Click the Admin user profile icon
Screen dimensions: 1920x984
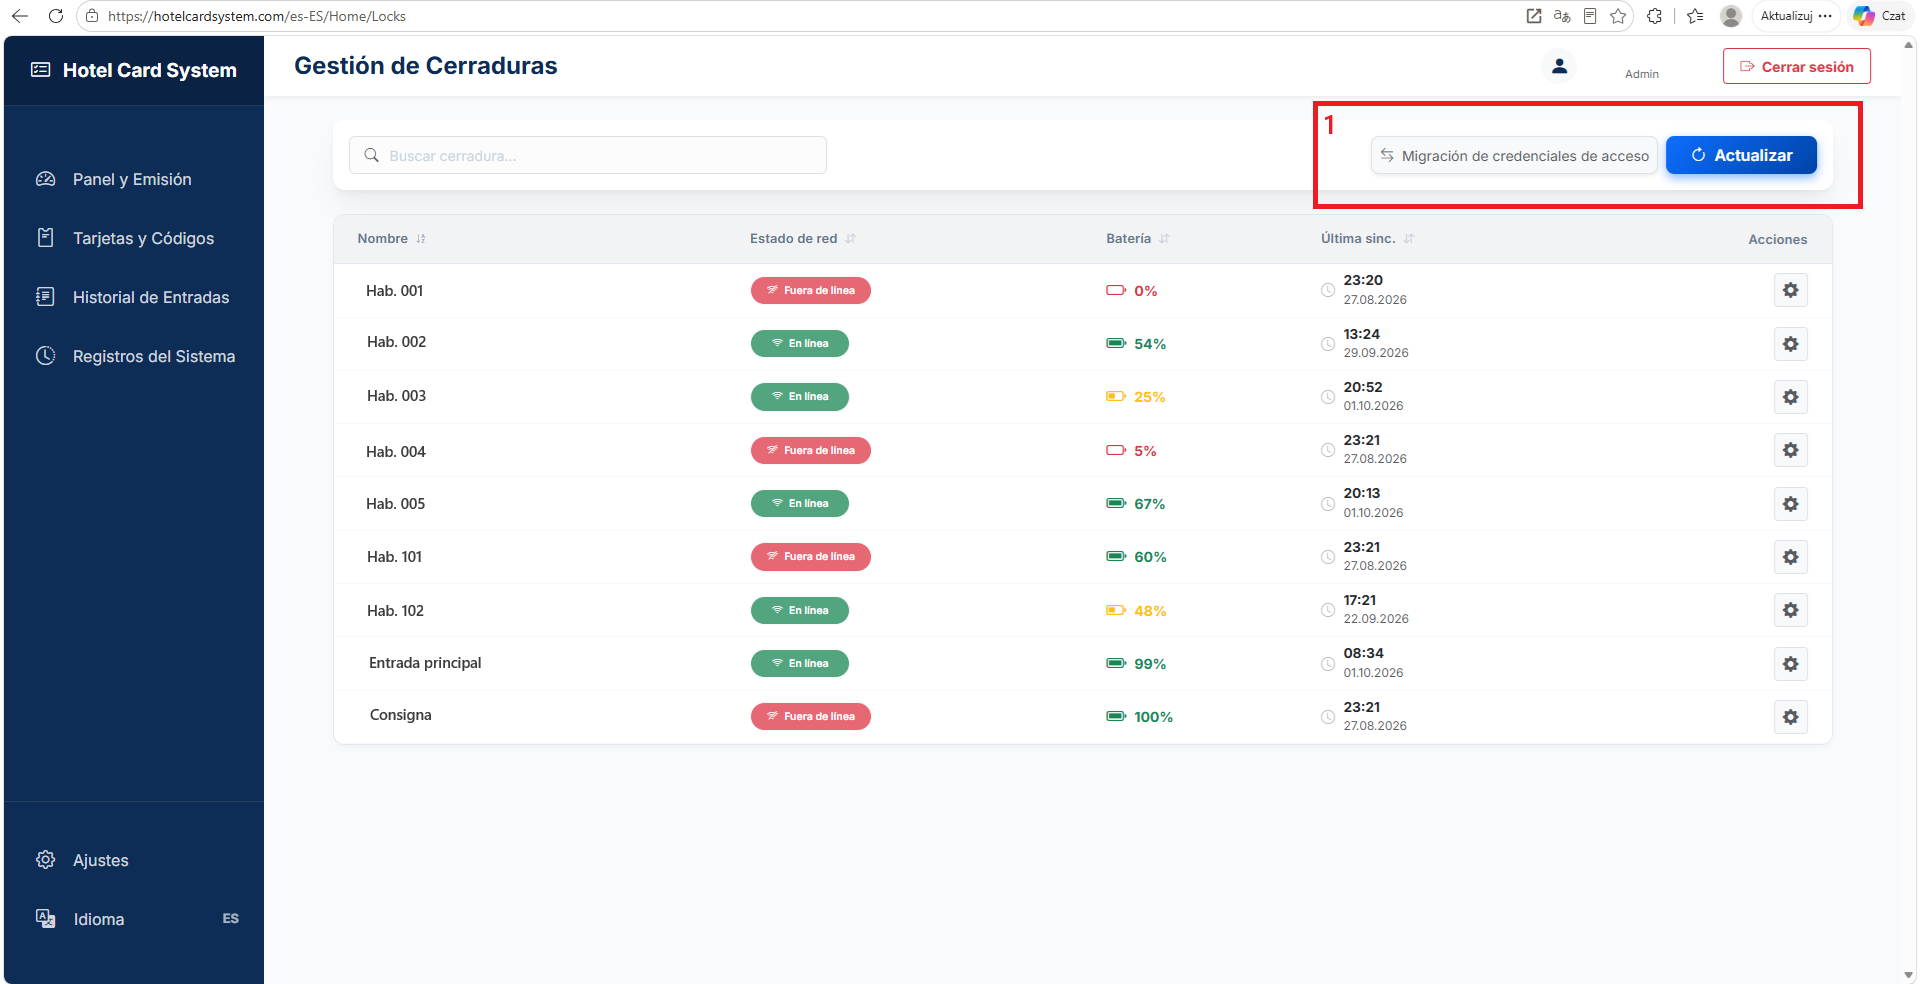pyautogui.click(x=1559, y=66)
